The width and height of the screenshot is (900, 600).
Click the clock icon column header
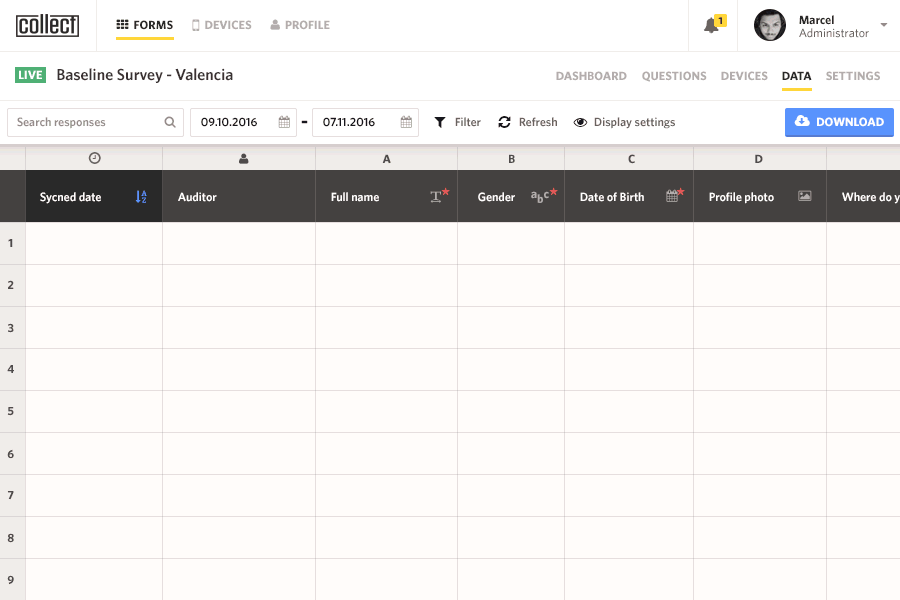(x=94, y=158)
